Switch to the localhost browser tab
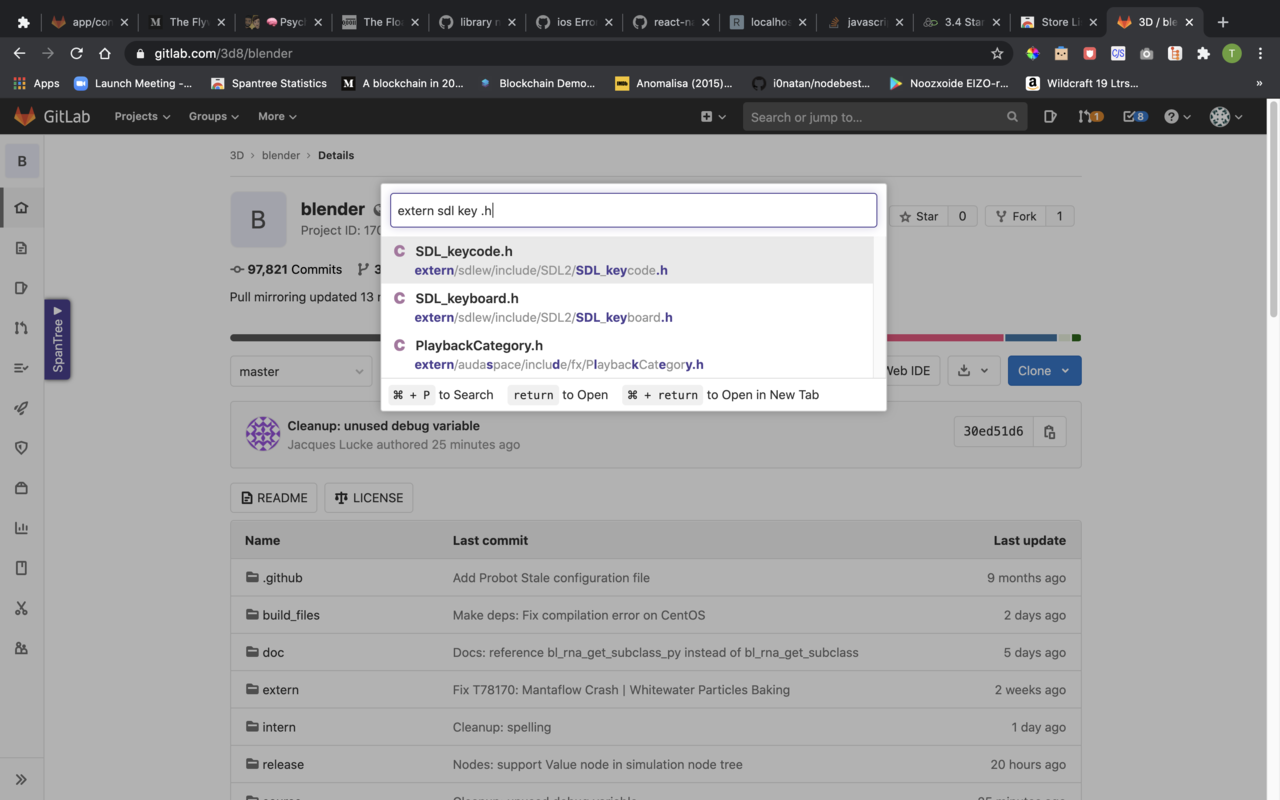1280x800 pixels. (768, 22)
